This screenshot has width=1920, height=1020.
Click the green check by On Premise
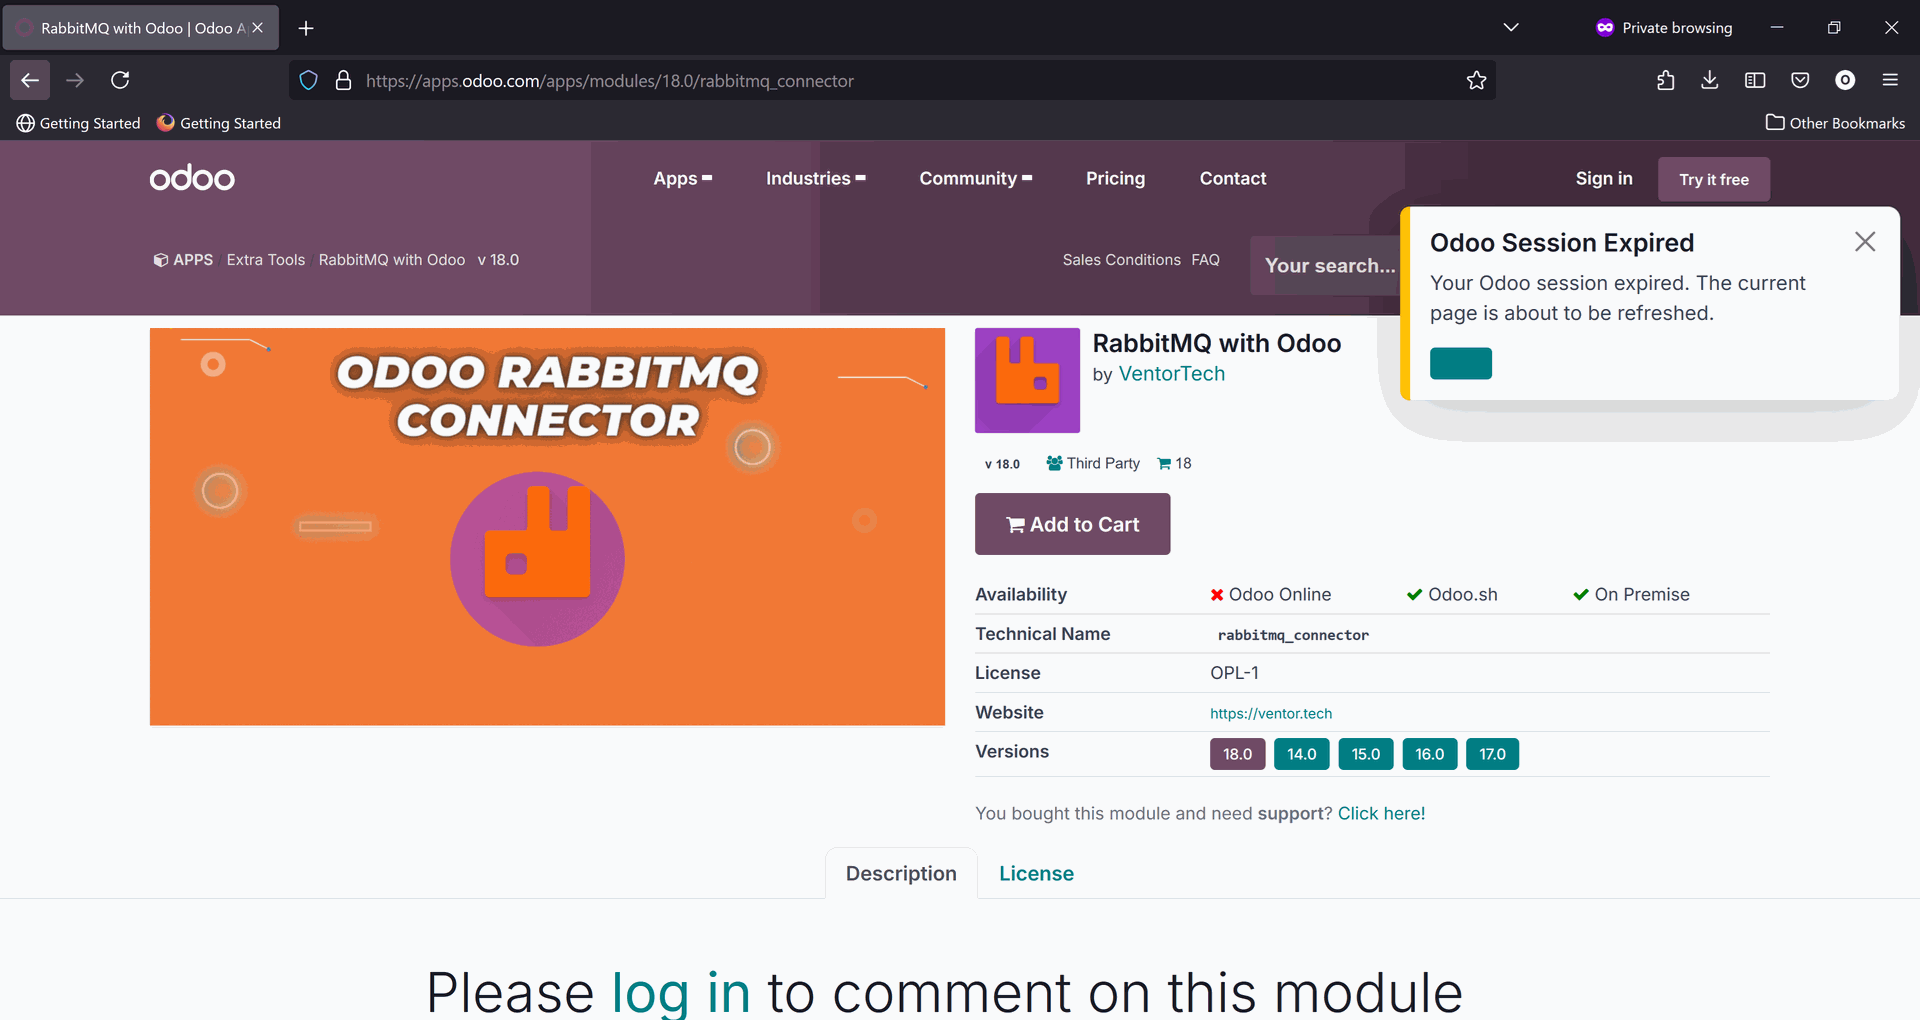(x=1581, y=595)
